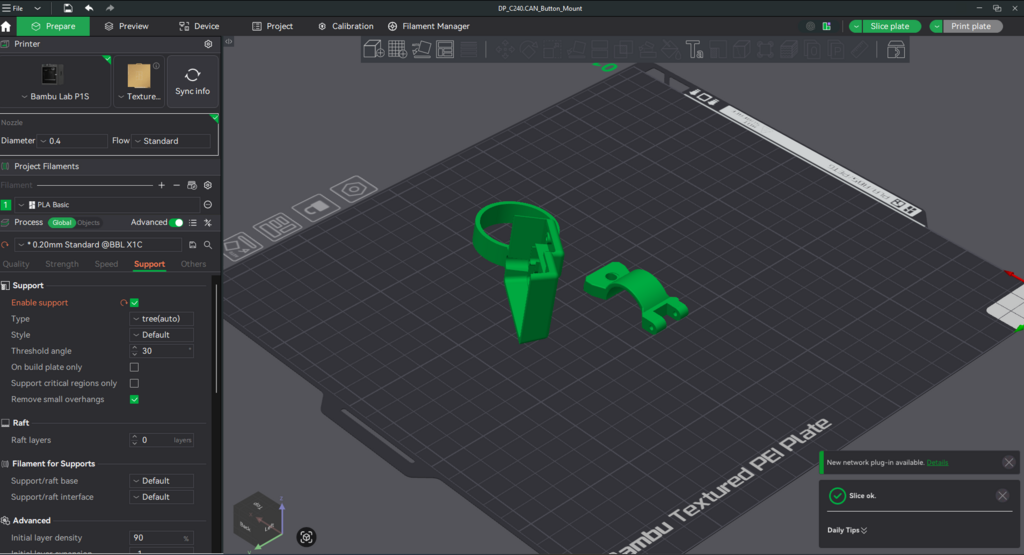Open the File menu
The image size is (1024, 555).
[14, 8]
